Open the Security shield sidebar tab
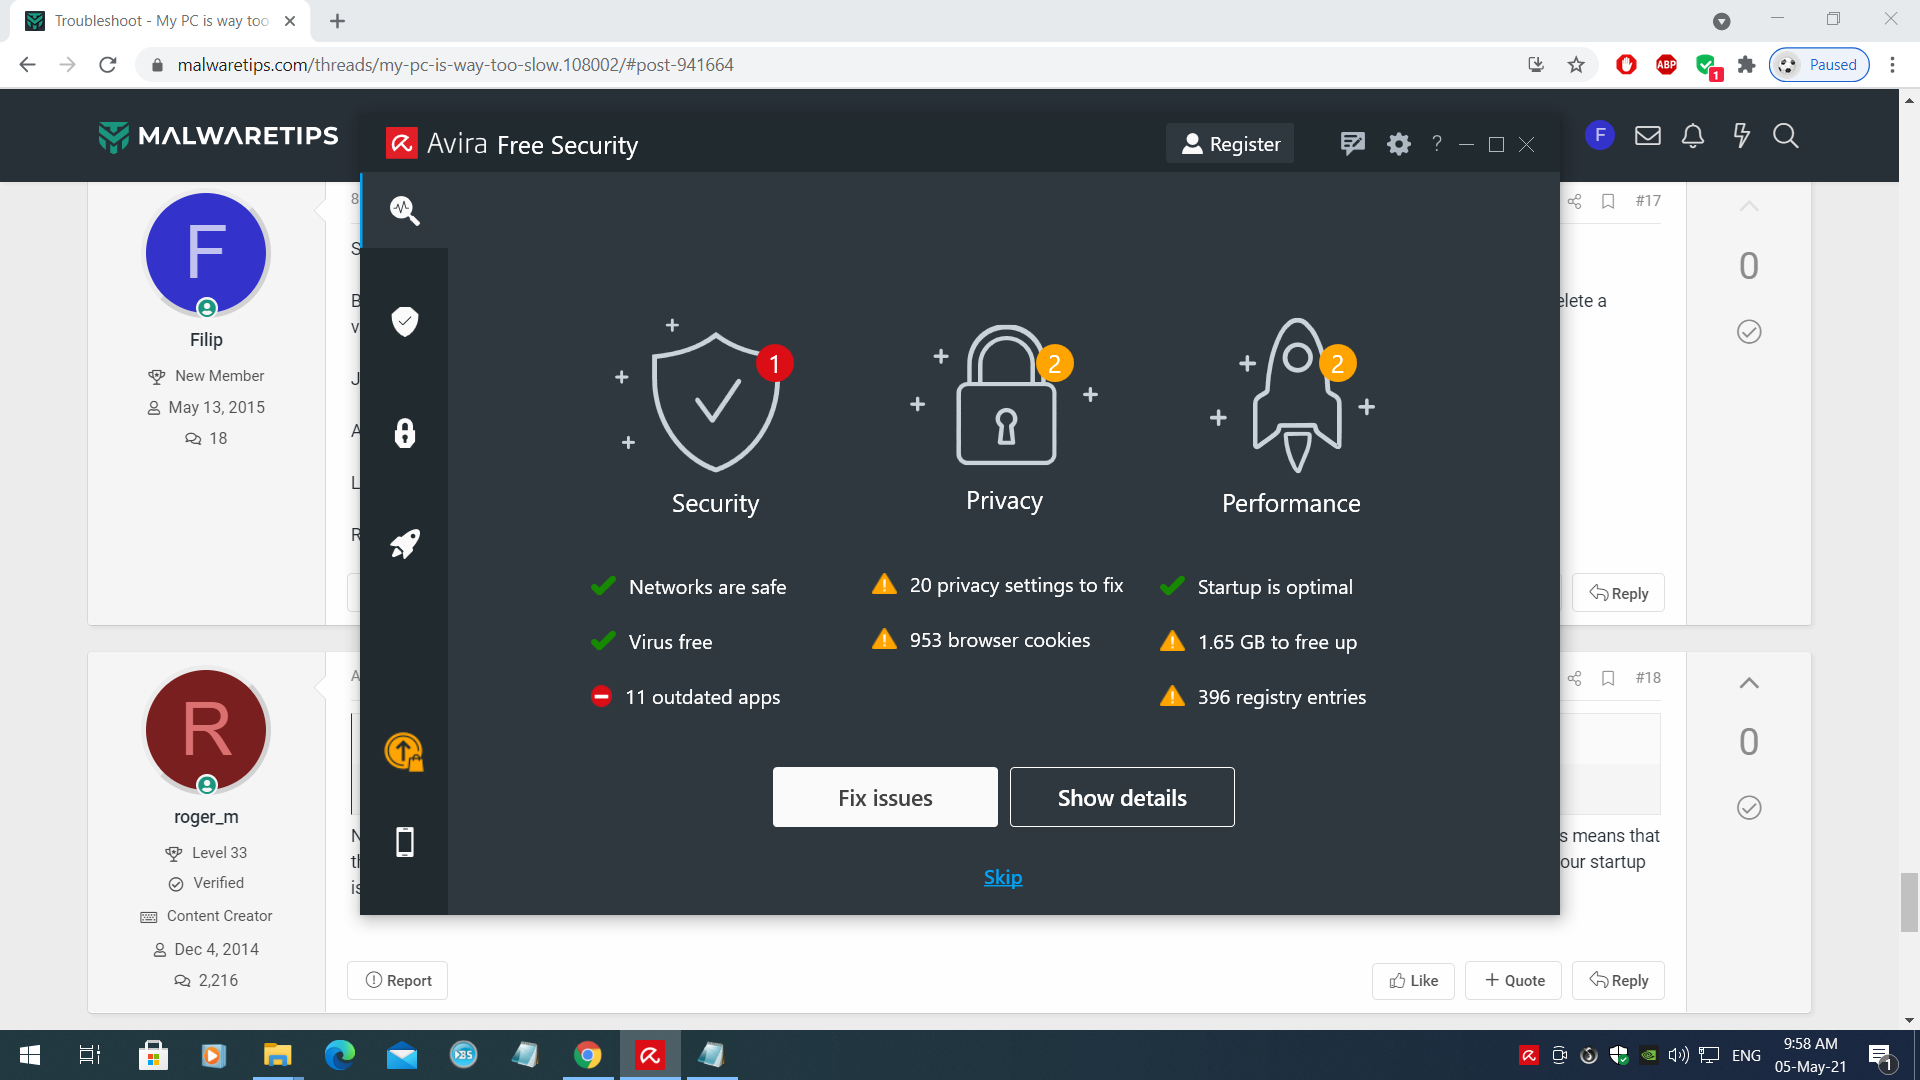 point(404,321)
